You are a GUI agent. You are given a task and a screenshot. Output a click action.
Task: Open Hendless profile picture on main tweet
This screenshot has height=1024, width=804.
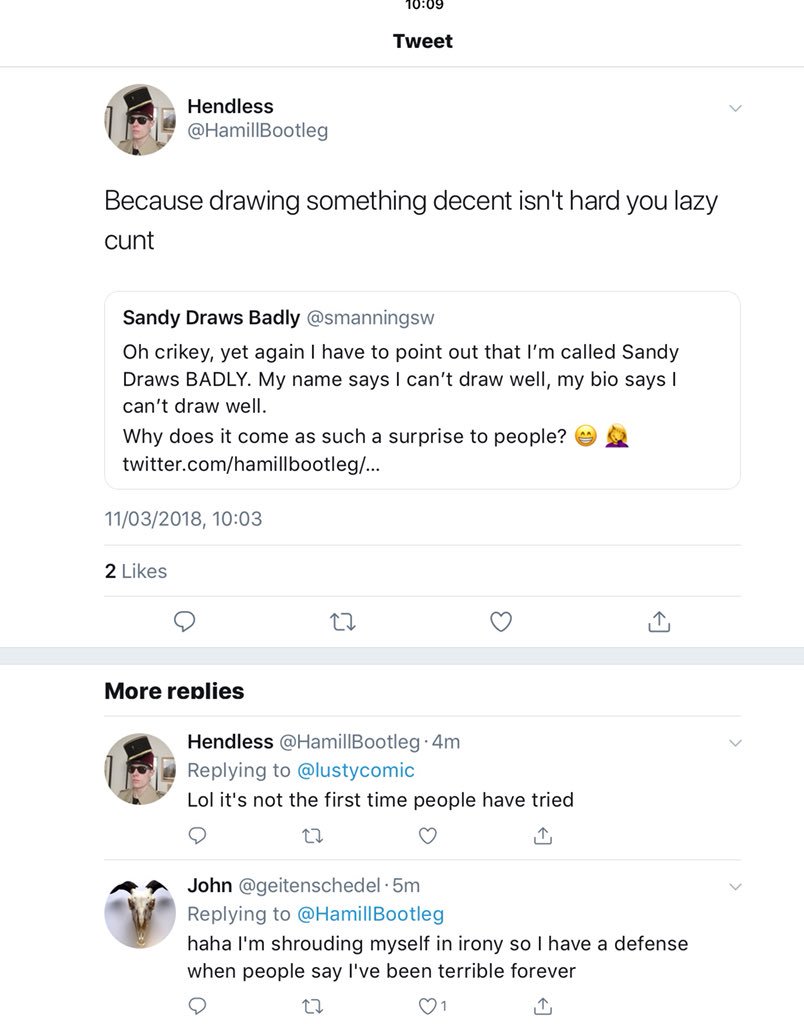click(x=140, y=120)
